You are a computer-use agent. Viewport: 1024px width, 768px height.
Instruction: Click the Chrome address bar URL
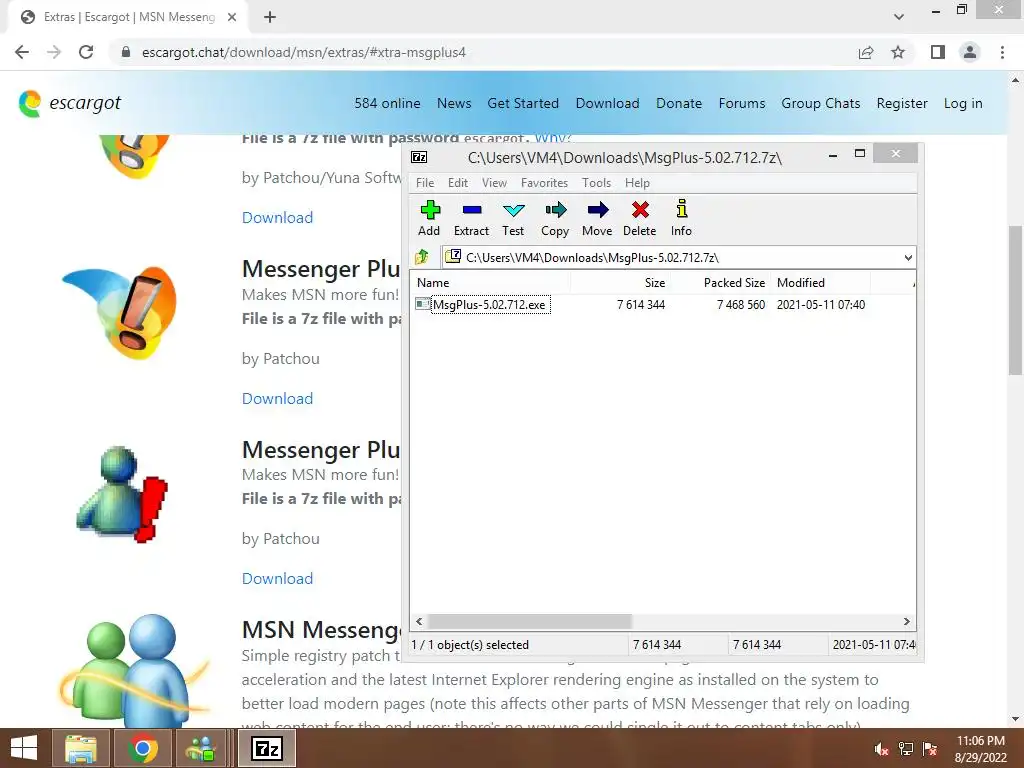tap(304, 52)
